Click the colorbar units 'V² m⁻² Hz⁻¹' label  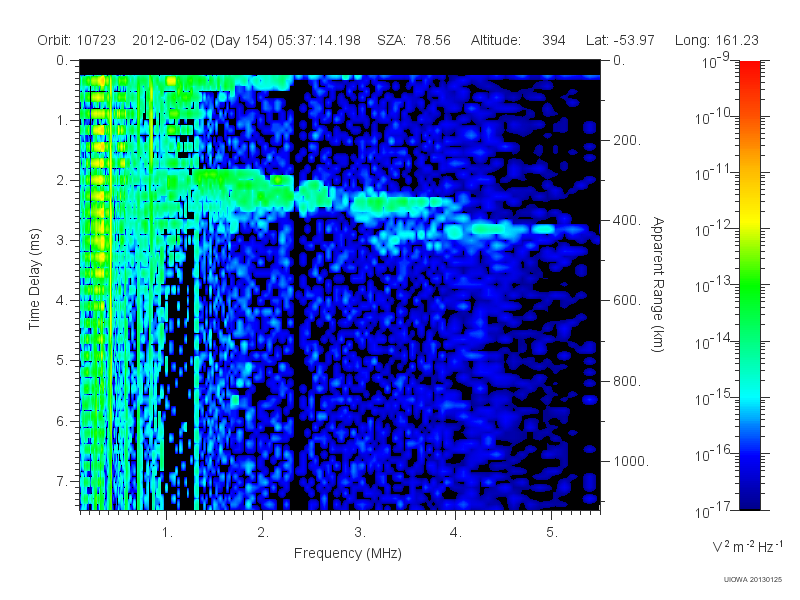click(x=747, y=546)
